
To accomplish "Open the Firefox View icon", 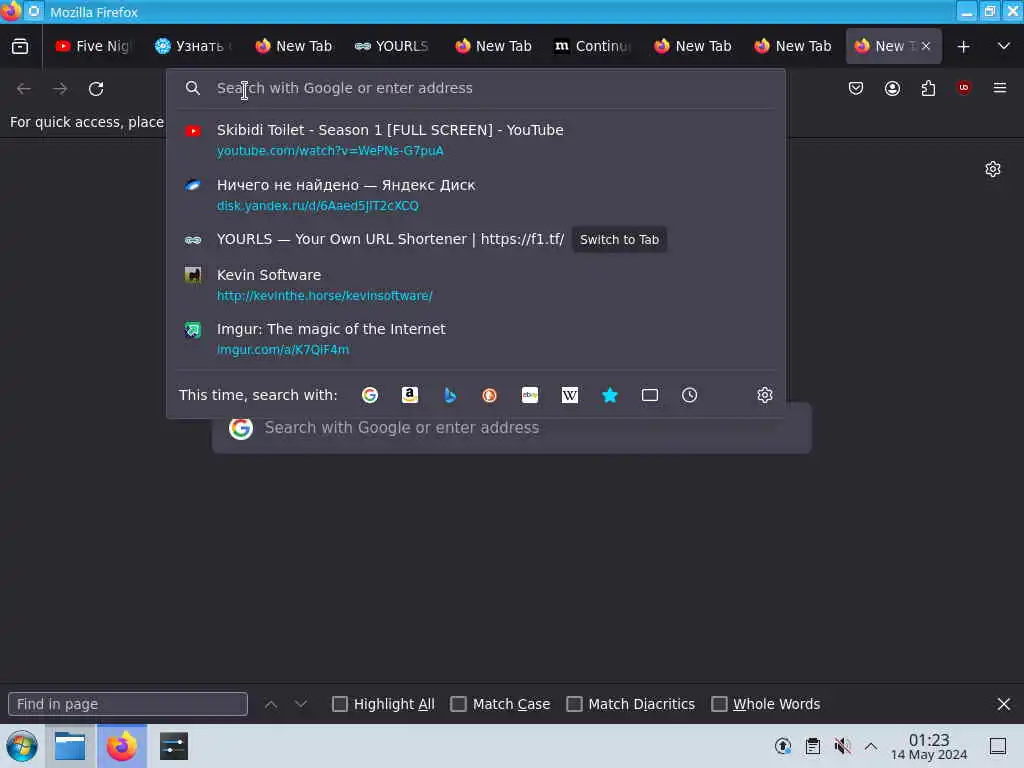I will pyautogui.click(x=20, y=46).
